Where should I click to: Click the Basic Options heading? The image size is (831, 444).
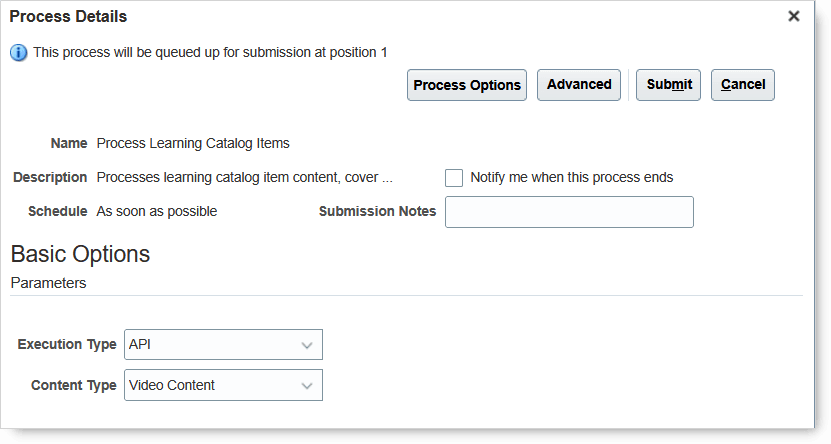point(80,254)
